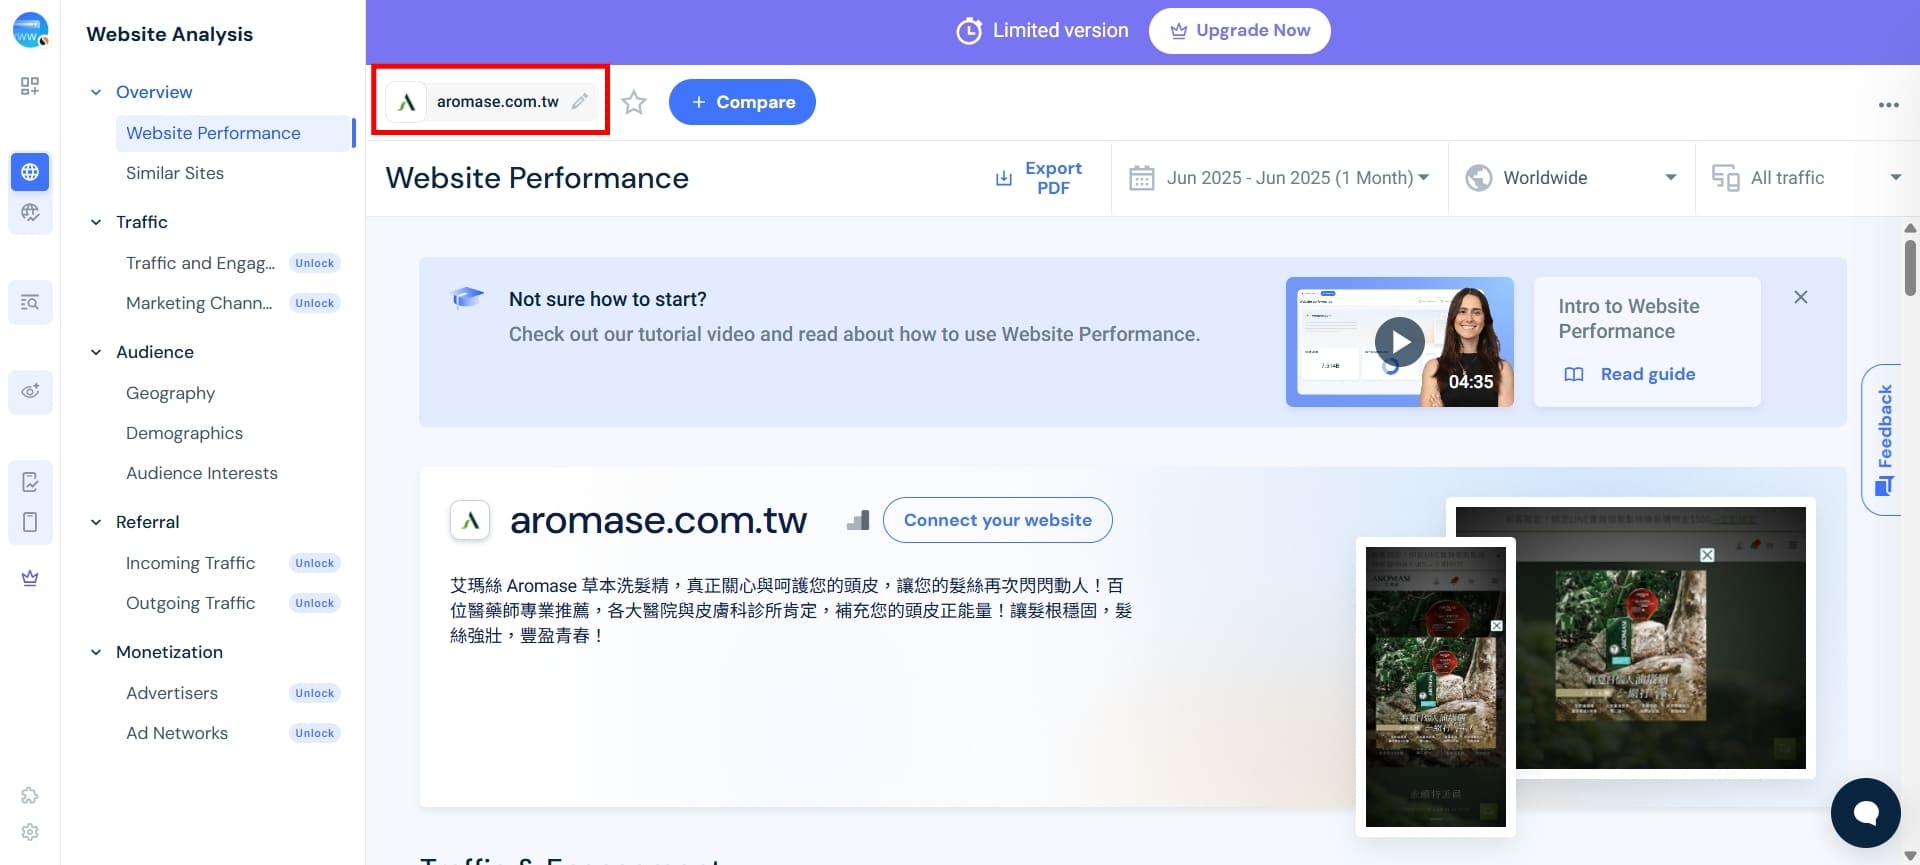Click the Similarweb logo in the rail
The width and height of the screenshot is (1920, 865).
click(30, 30)
